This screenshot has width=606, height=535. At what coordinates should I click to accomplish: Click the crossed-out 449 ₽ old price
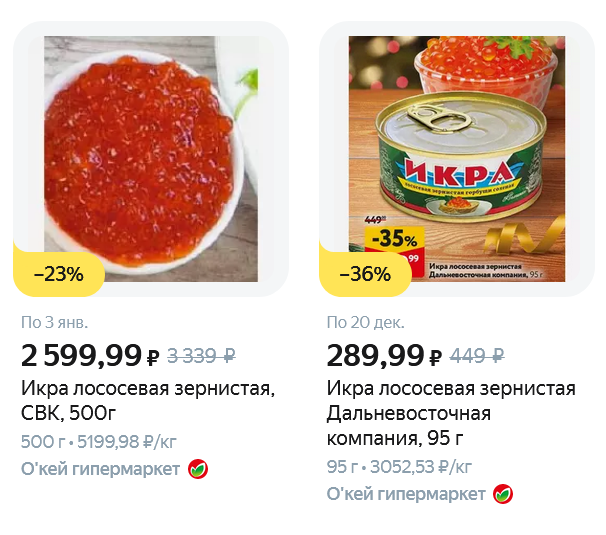coord(477,356)
